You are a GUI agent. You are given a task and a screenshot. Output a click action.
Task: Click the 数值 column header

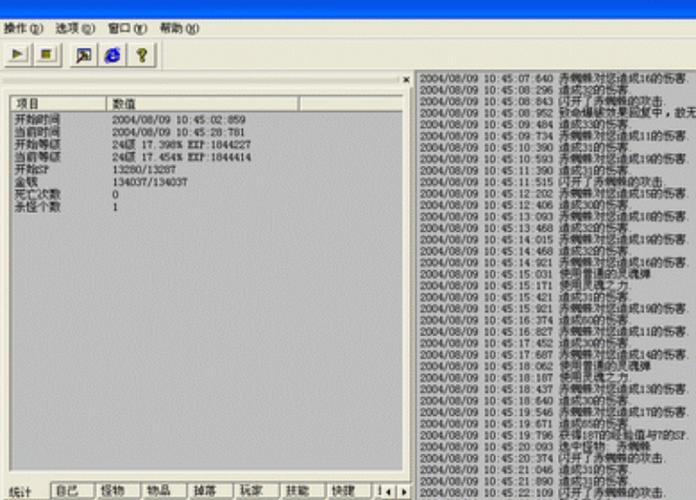point(202,103)
